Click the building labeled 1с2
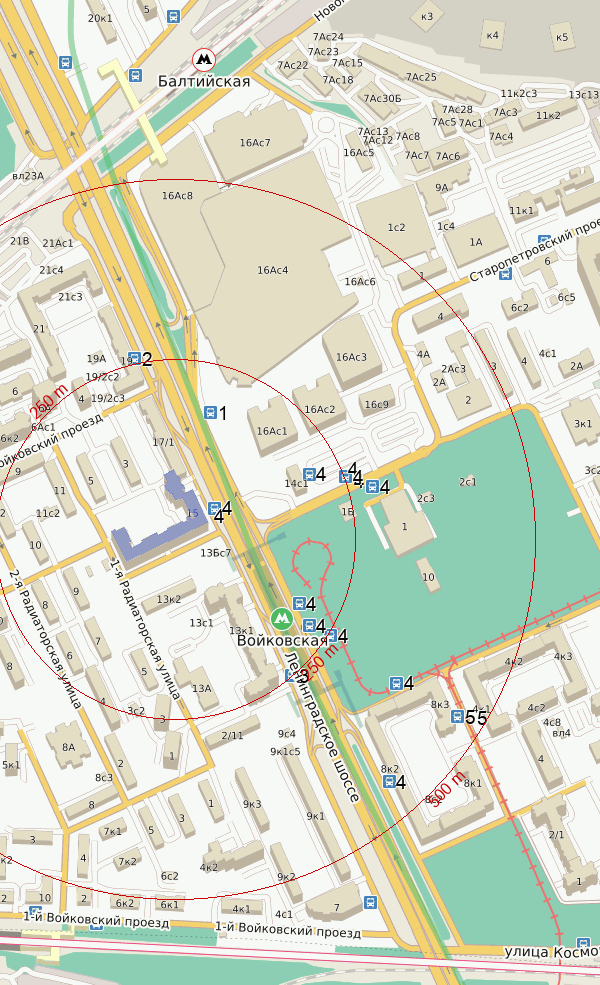The width and height of the screenshot is (600, 985). click(x=396, y=227)
